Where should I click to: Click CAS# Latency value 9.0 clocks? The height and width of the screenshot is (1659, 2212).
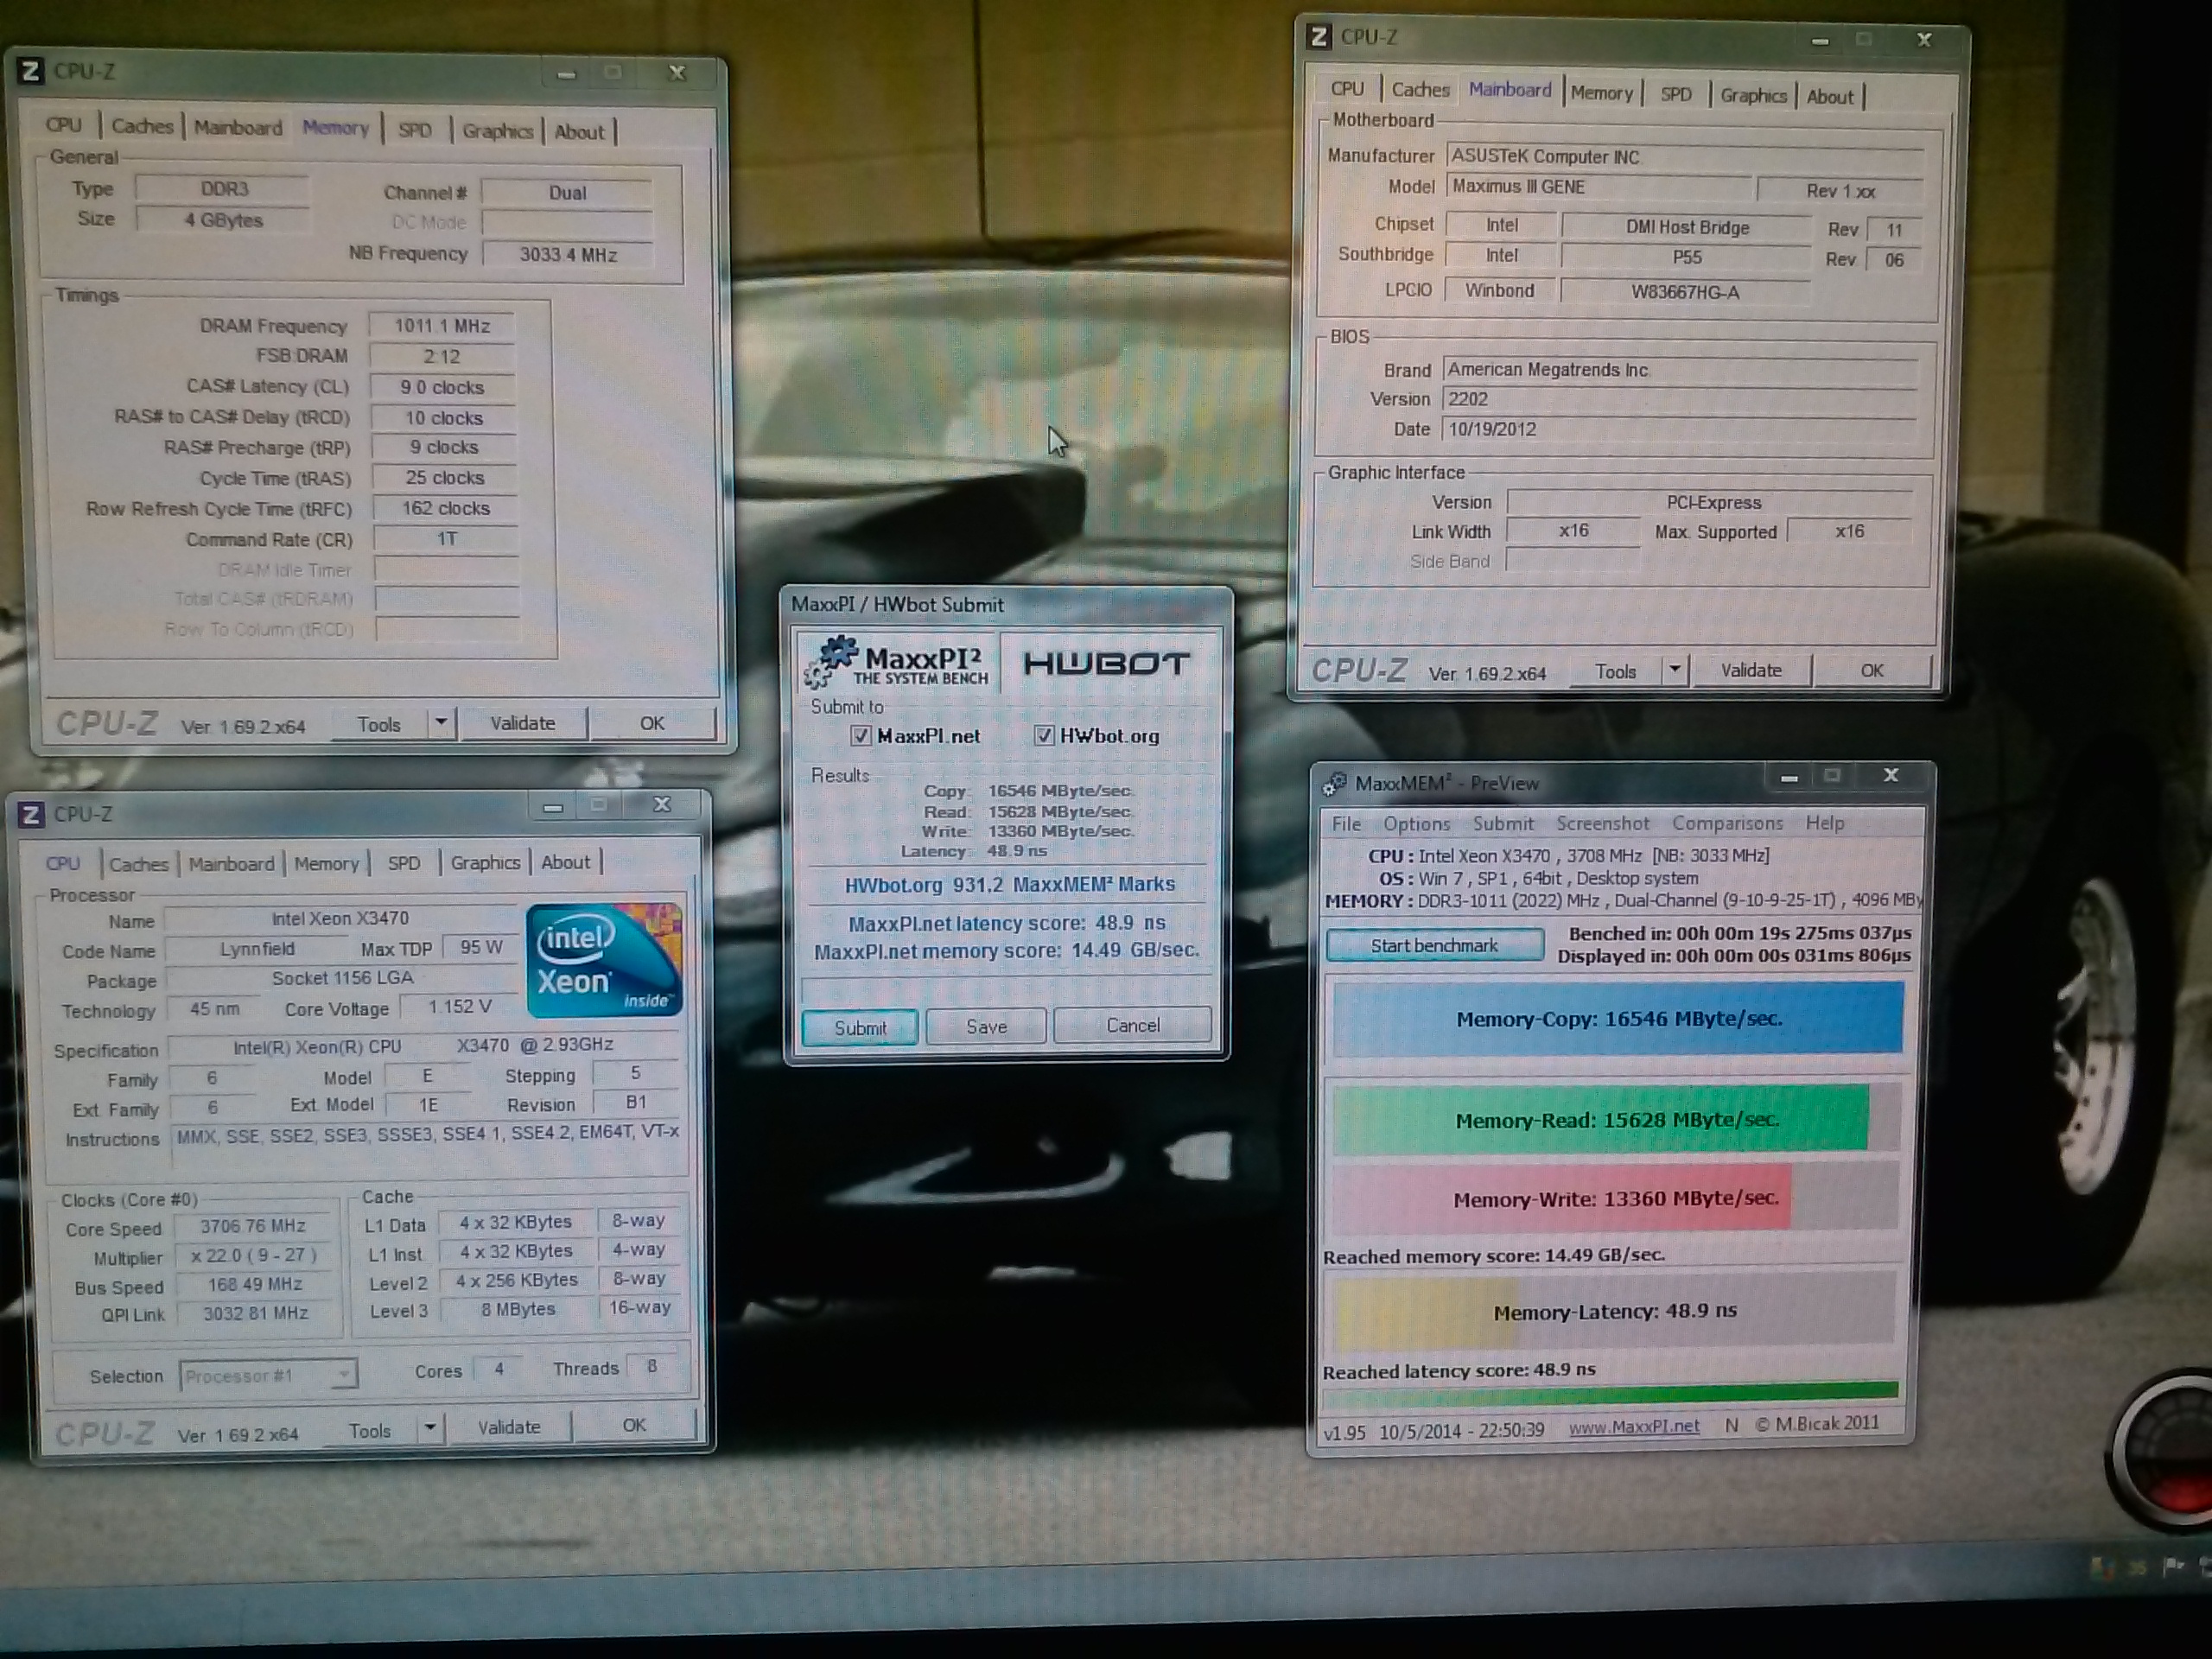click(442, 387)
